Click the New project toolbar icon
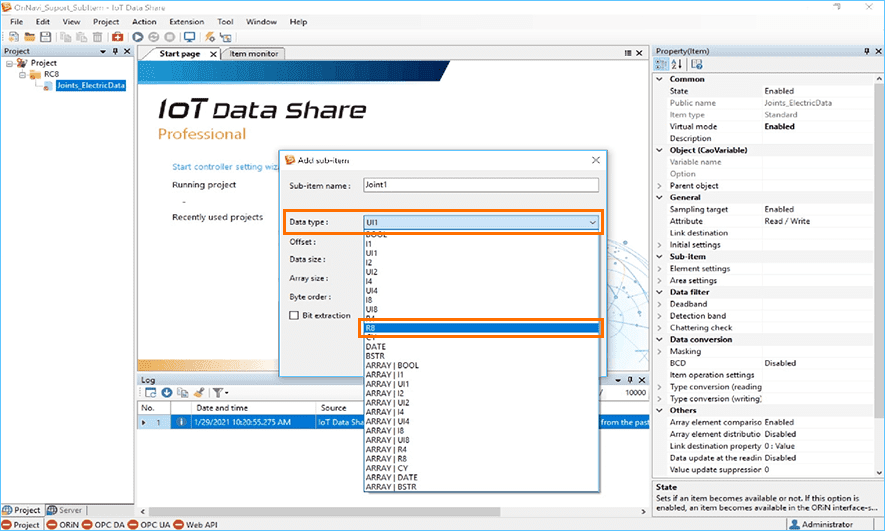The image size is (885, 531). [14, 37]
